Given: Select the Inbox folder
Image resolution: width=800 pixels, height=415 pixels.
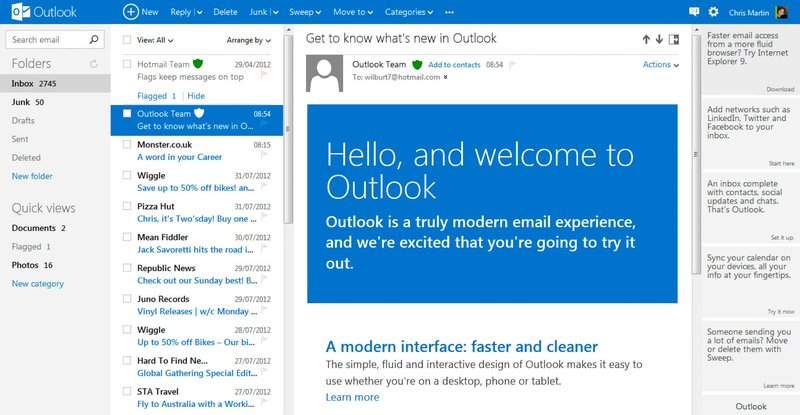Looking at the screenshot, I should [x=55, y=83].
